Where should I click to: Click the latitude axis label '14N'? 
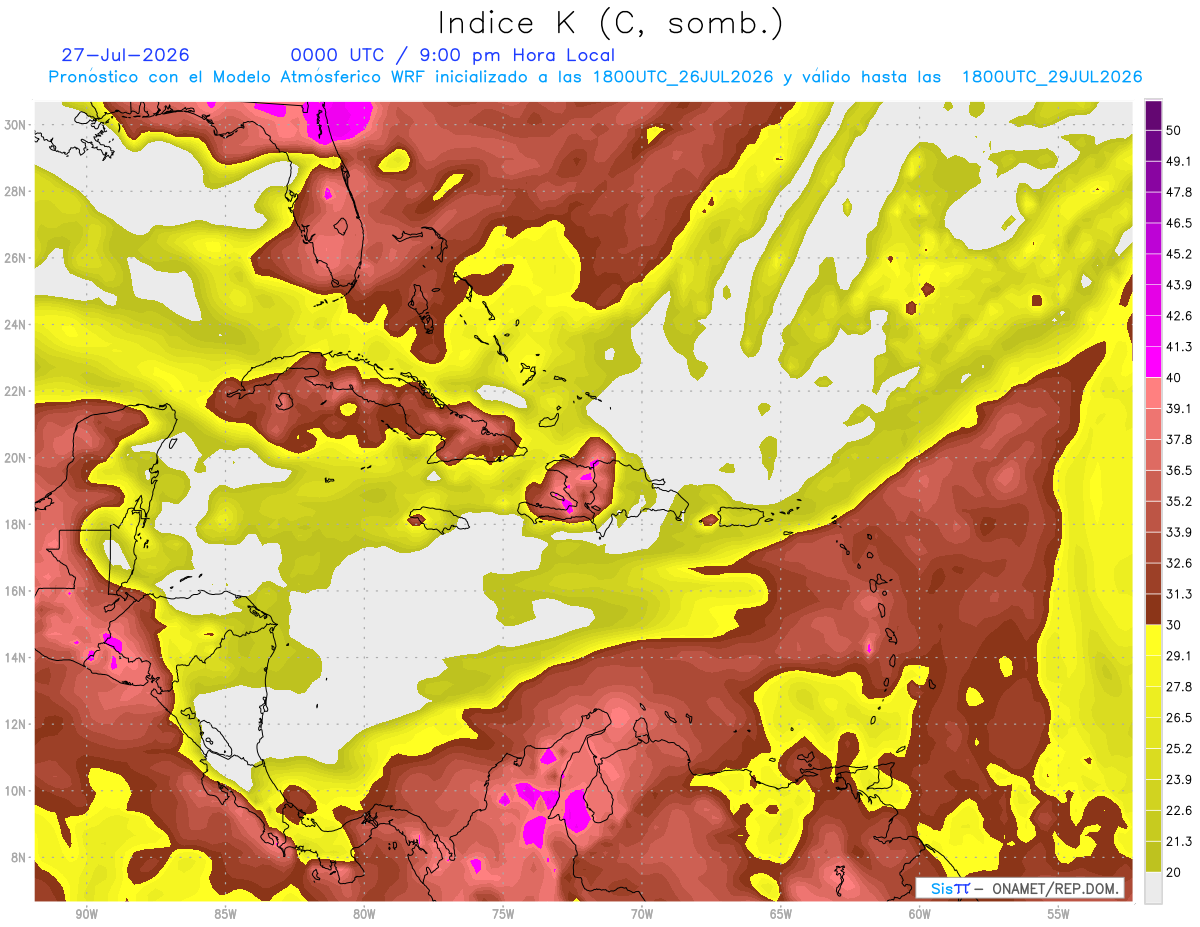15,658
